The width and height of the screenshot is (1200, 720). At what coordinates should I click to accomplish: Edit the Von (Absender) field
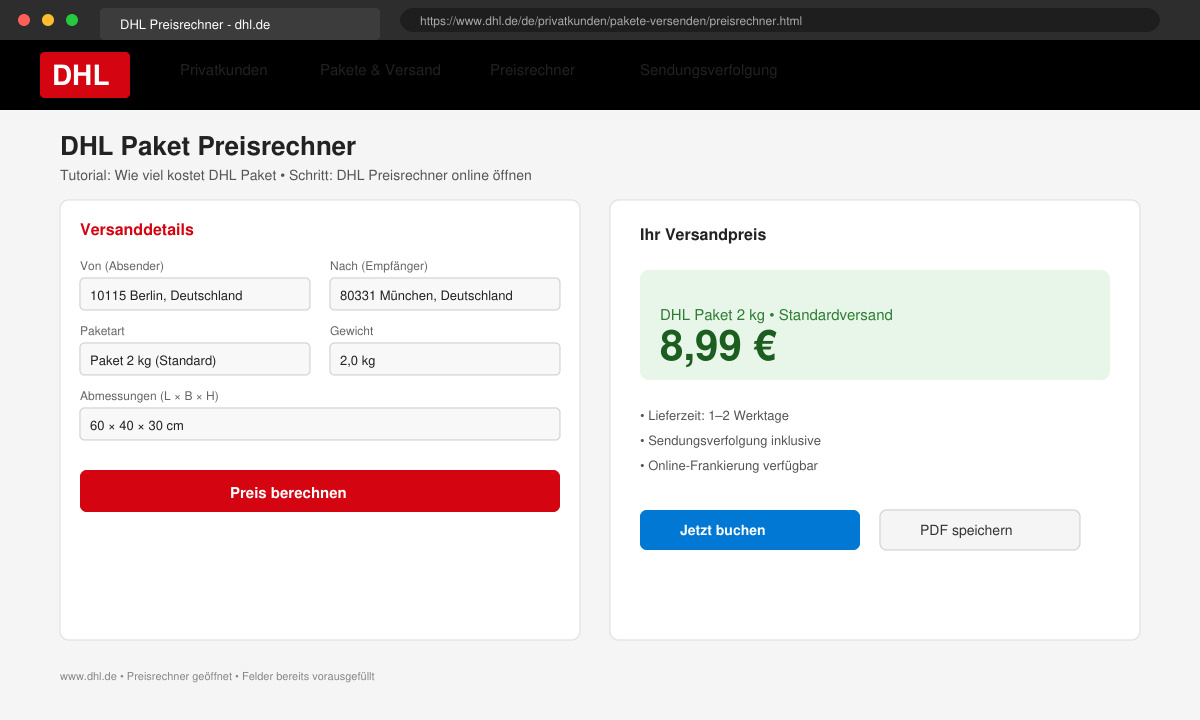click(195, 294)
